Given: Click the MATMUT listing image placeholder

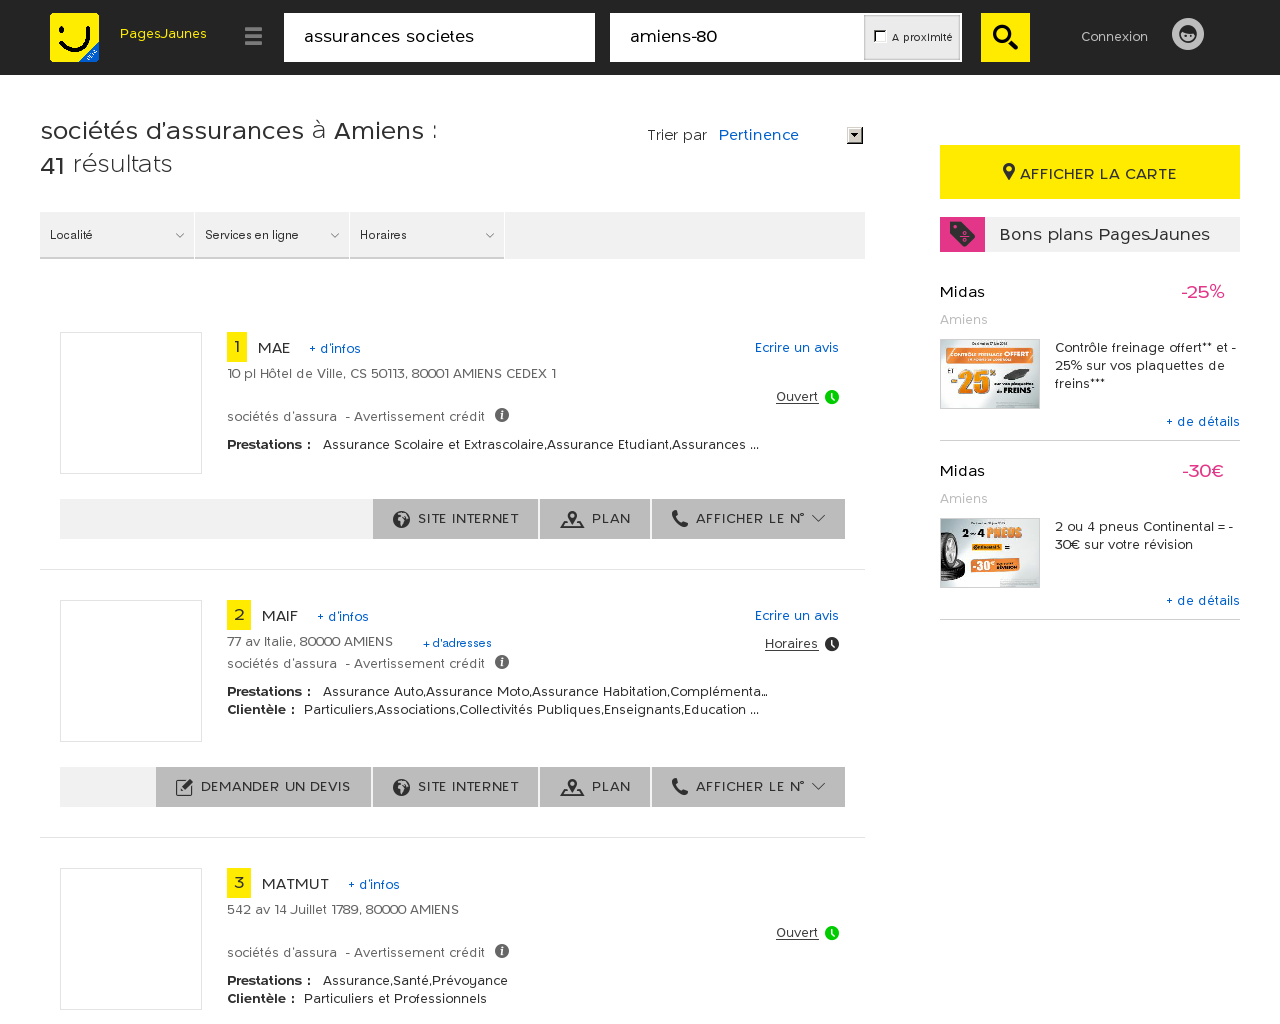Looking at the screenshot, I should coord(131,939).
